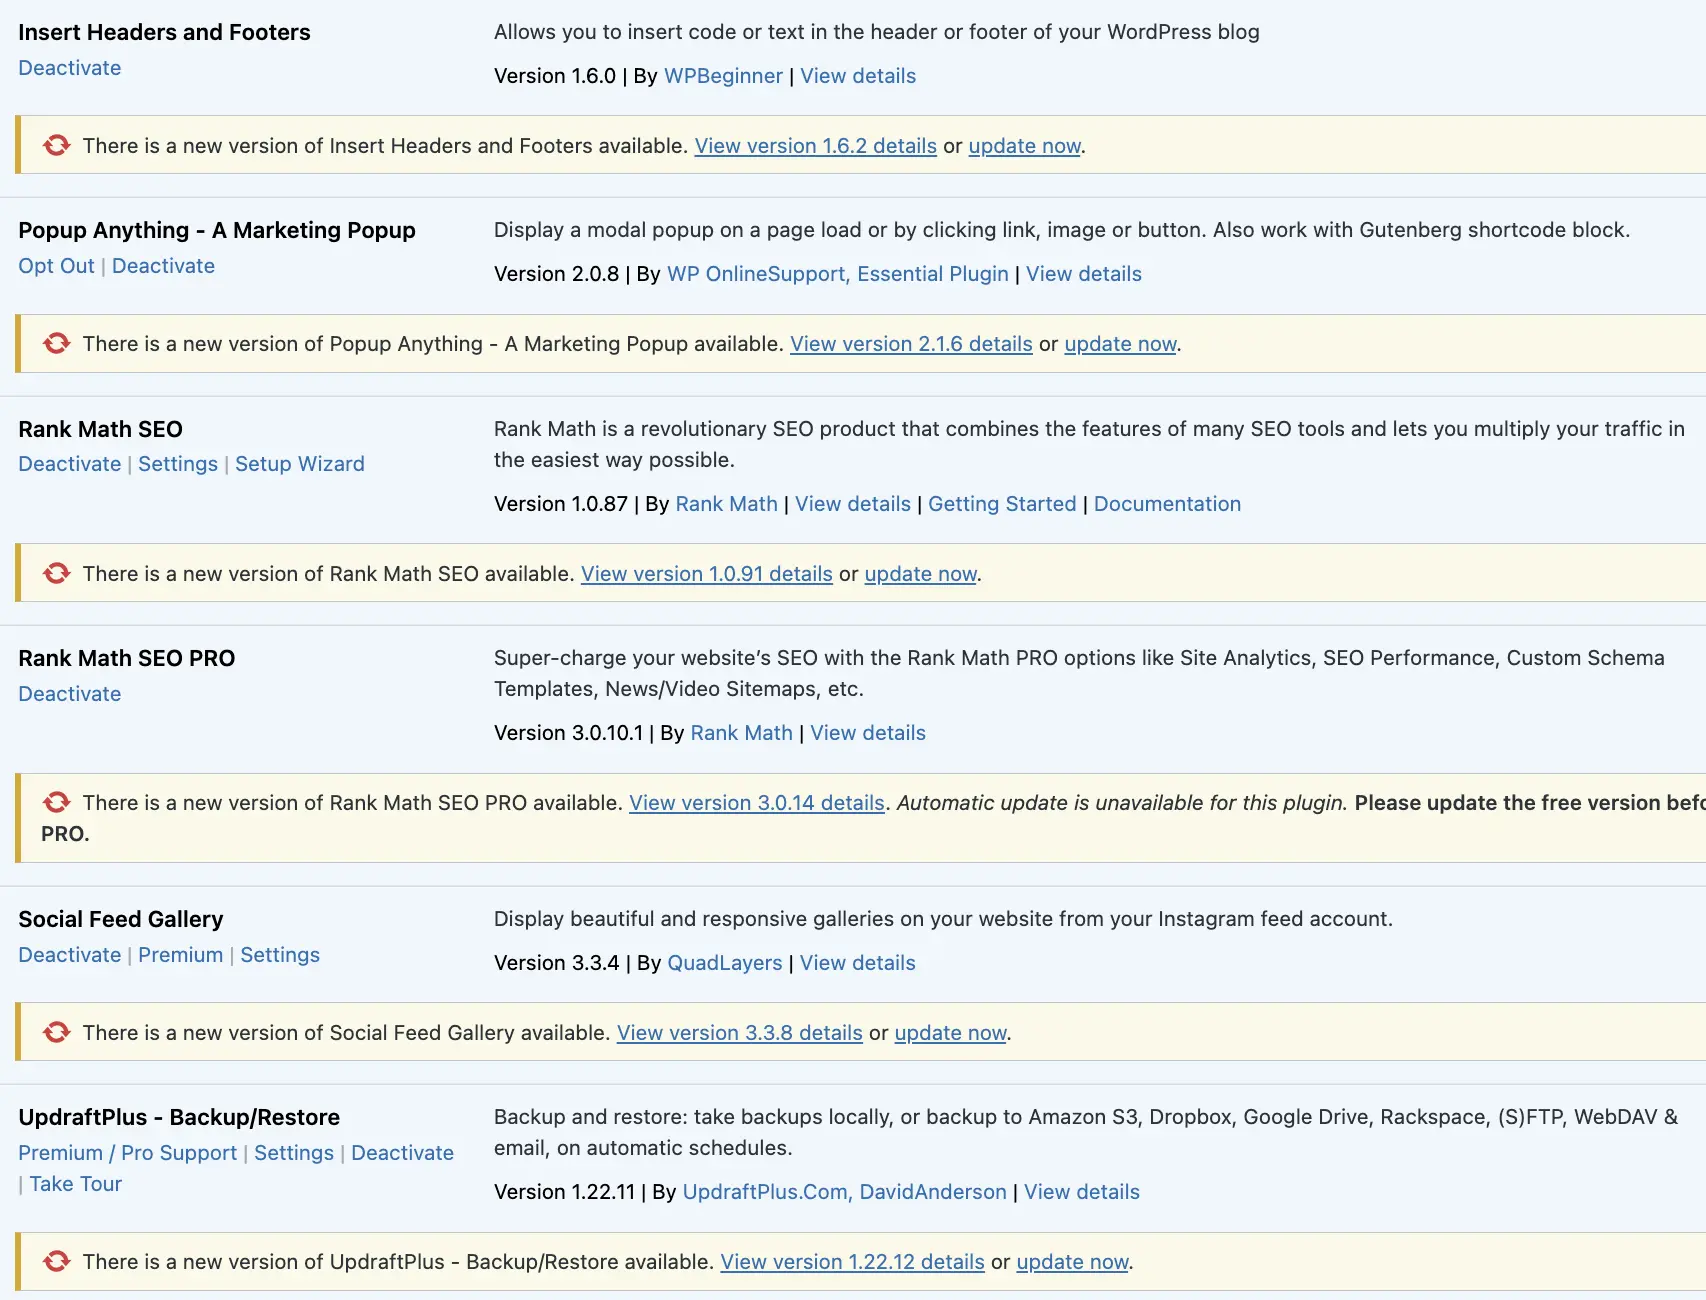Click update icon in Rank Math SEO PRO notice
The image size is (1706, 1300).
coord(57,803)
